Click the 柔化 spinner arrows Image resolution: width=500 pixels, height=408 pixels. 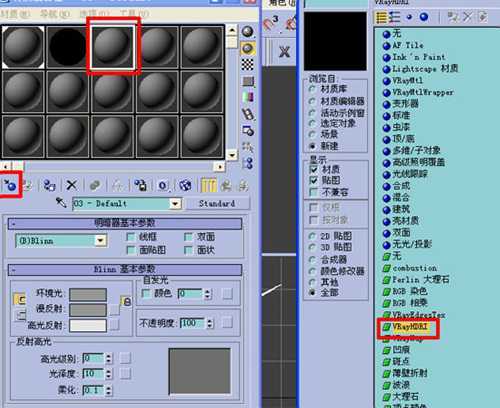[108, 390]
